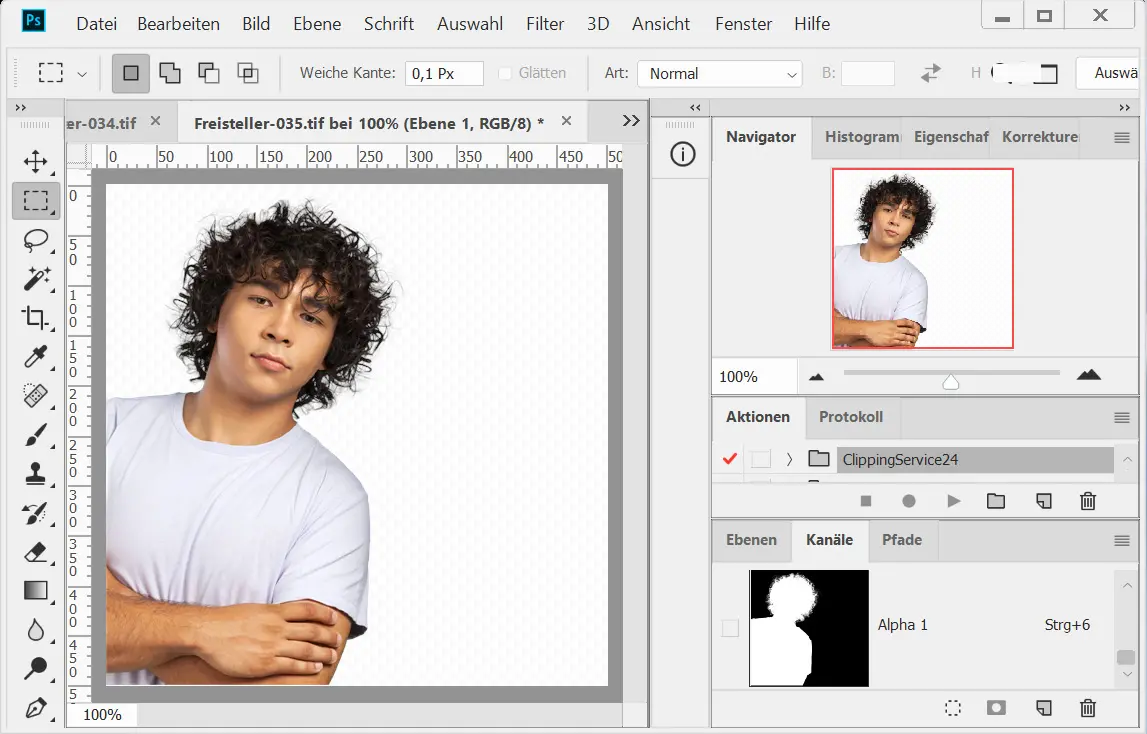
Task: Select the Magic Wand tool
Action: tap(35, 279)
